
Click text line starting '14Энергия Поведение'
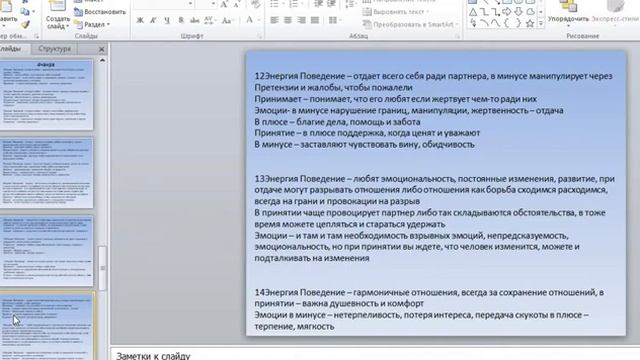(x=429, y=292)
